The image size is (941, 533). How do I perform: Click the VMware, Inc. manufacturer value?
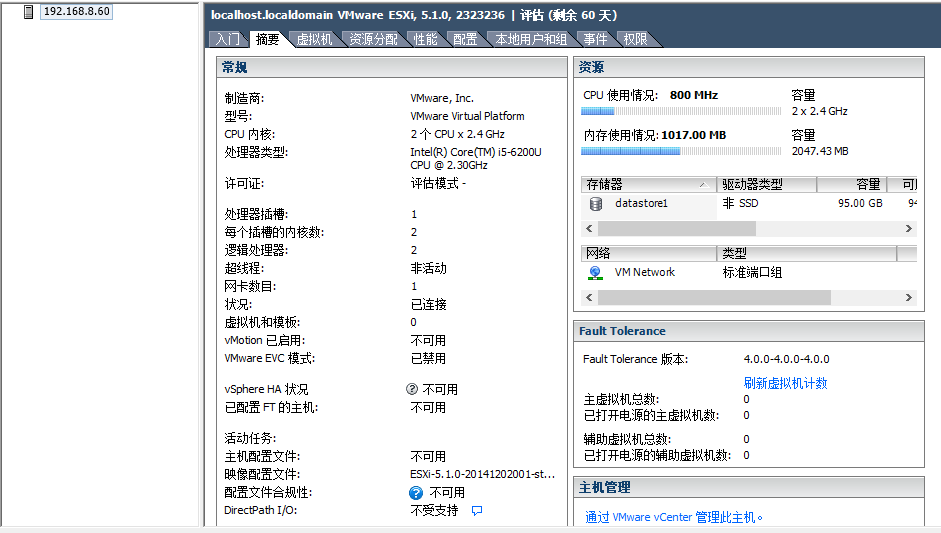[442, 98]
